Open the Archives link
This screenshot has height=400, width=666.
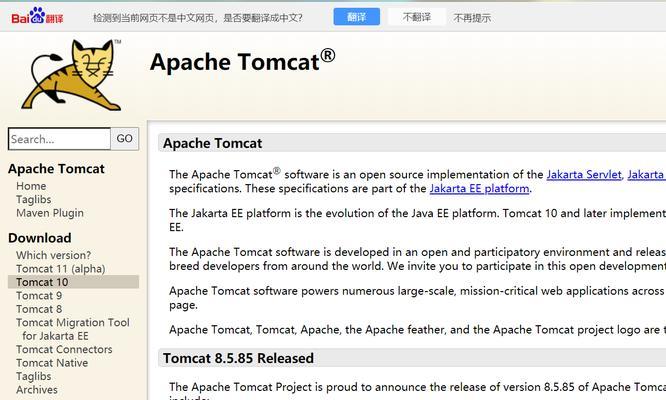click(x=37, y=390)
